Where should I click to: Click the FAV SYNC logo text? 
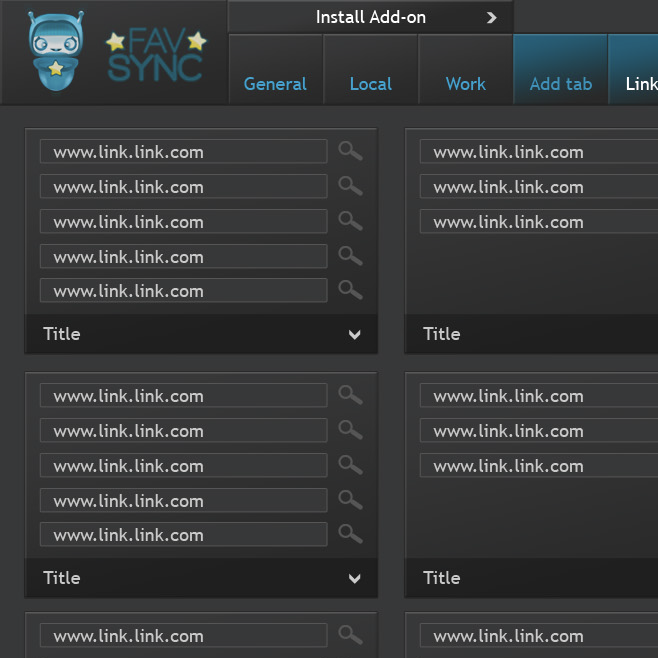[x=157, y=57]
